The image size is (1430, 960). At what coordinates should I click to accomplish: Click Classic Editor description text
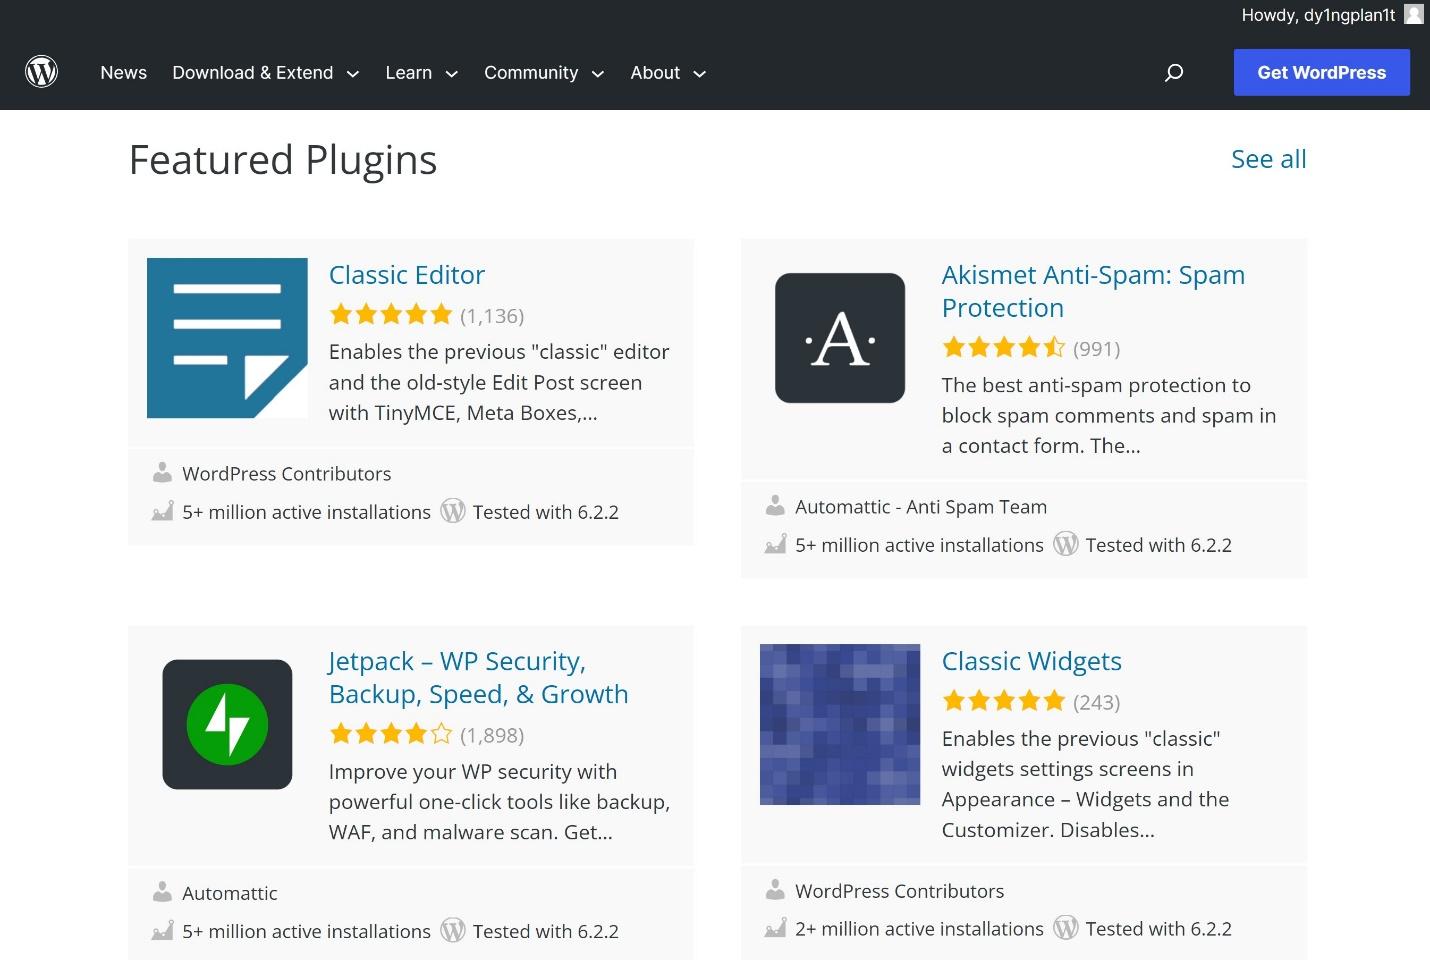tap(499, 382)
